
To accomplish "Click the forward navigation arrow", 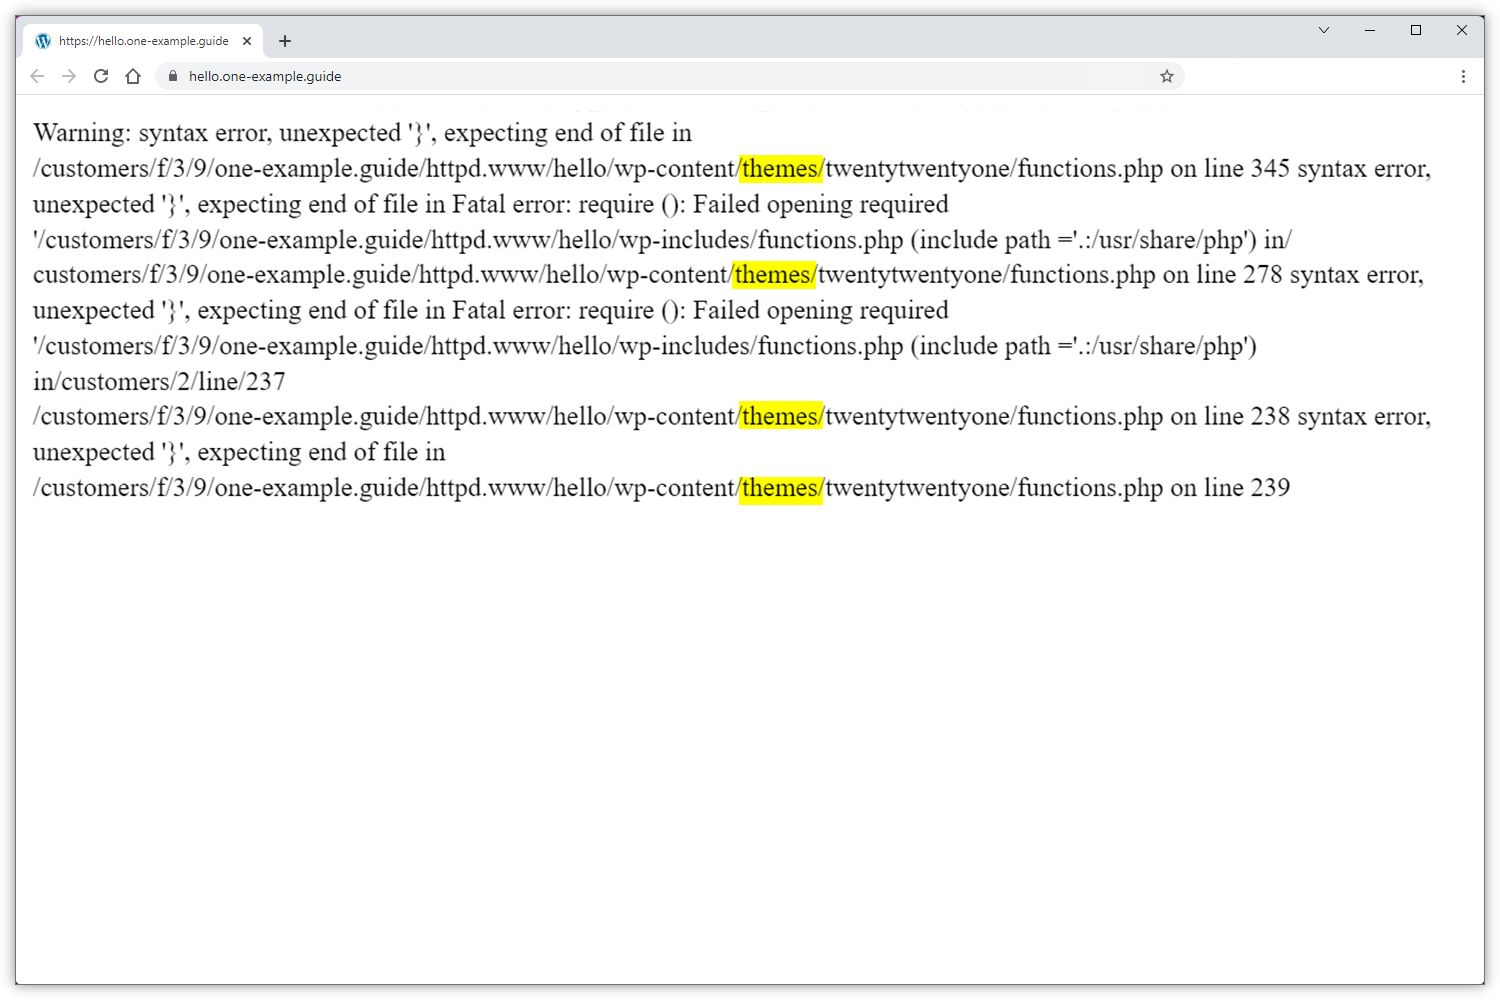I will coord(69,76).
